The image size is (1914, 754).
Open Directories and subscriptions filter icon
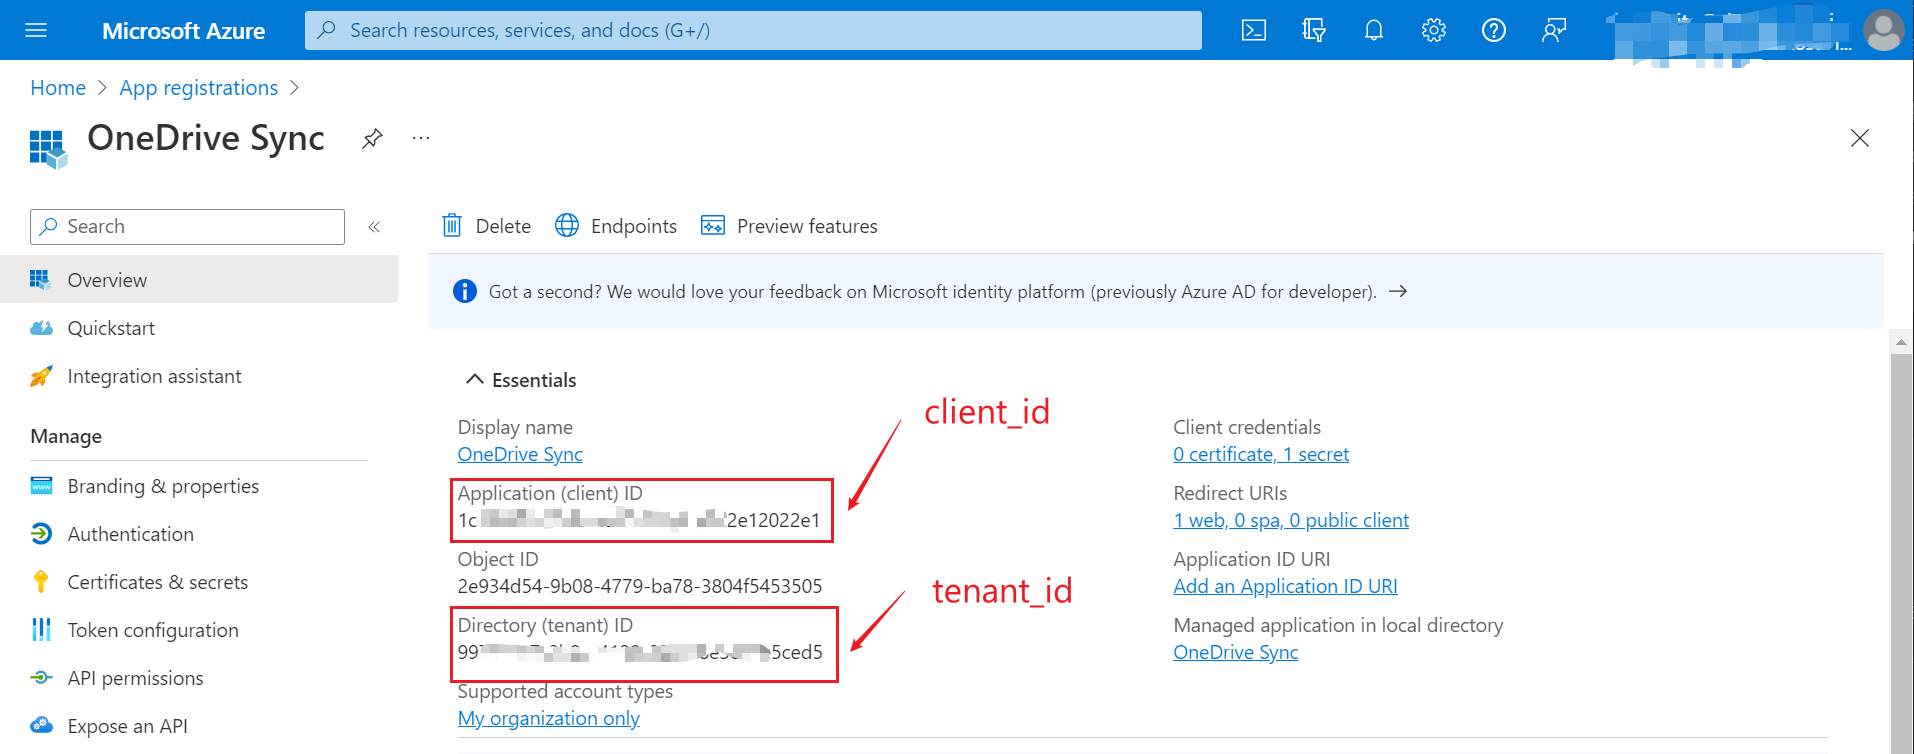(x=1313, y=30)
